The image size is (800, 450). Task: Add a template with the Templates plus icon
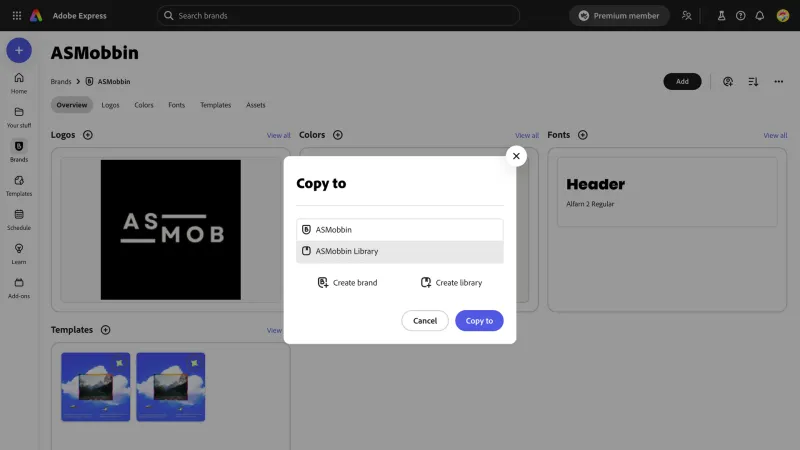tap(106, 330)
